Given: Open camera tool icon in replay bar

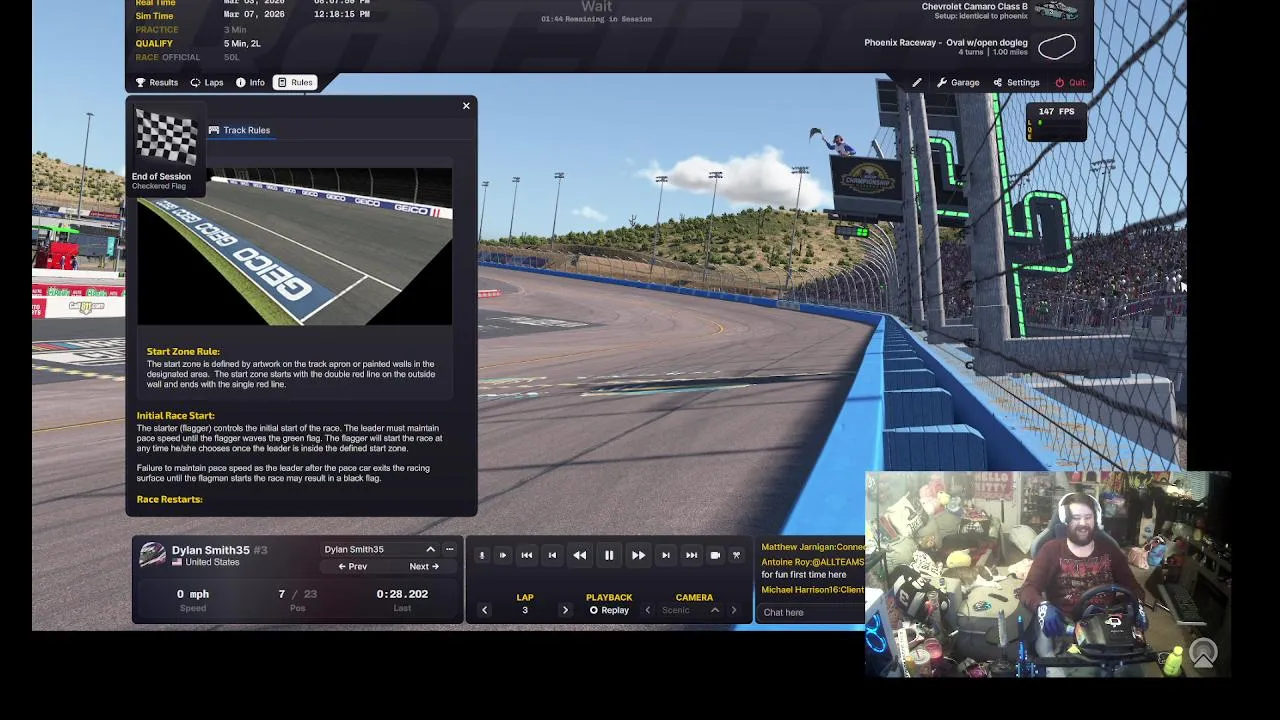Looking at the screenshot, I should click(737, 555).
